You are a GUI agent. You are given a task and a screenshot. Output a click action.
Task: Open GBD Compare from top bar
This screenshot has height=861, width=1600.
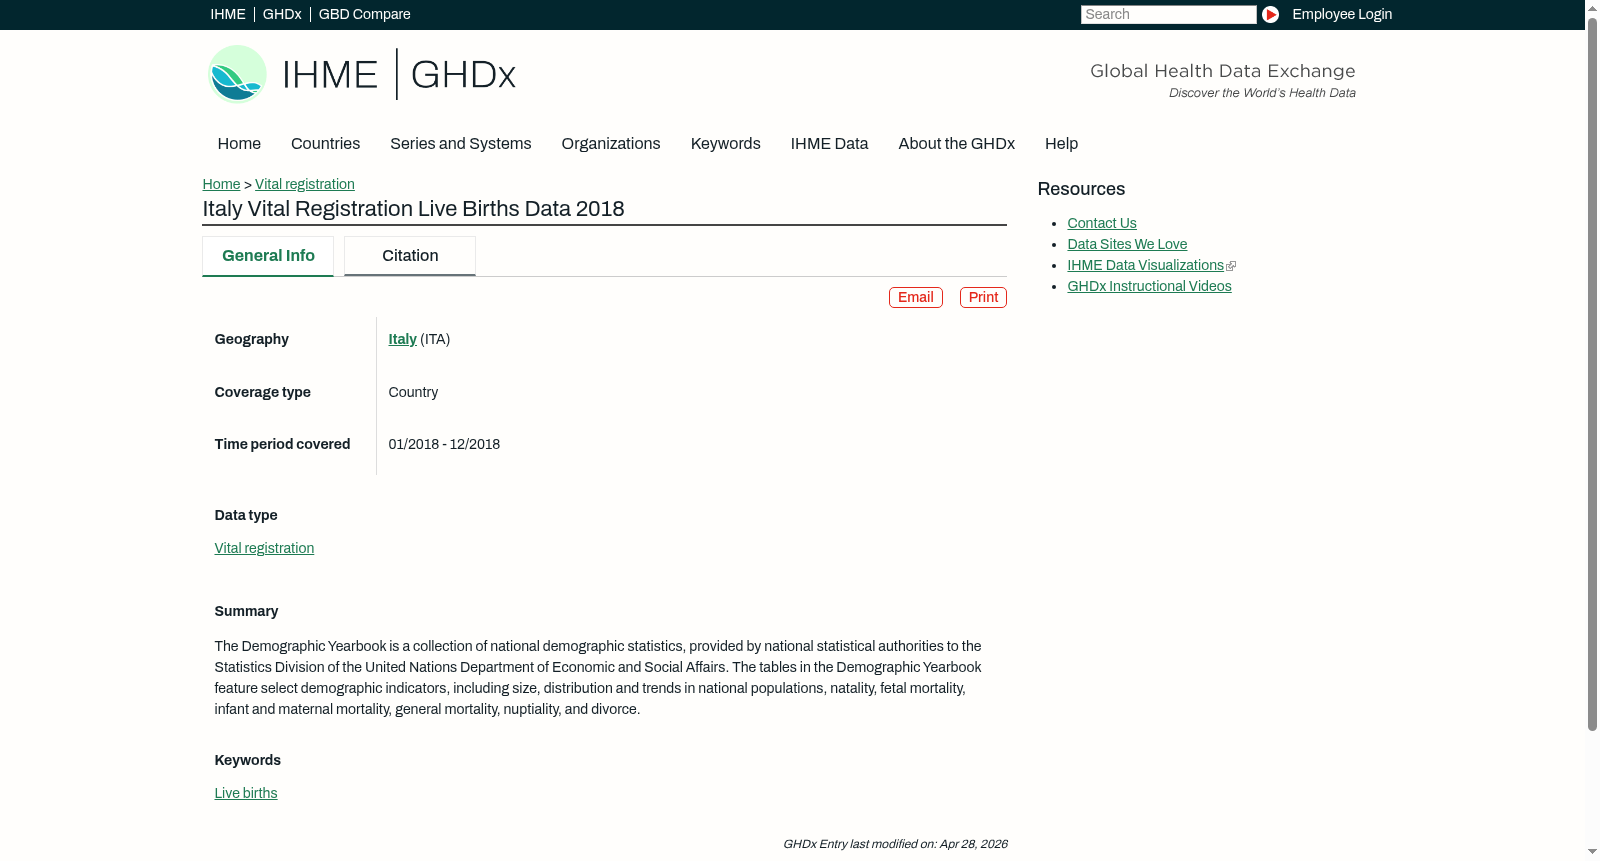[364, 14]
